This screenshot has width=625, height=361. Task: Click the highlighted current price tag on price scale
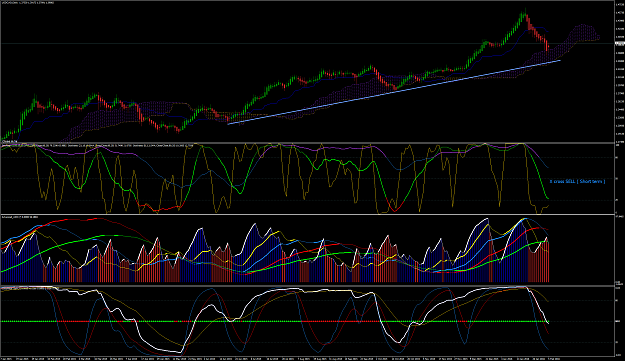pyautogui.click(x=620, y=44)
